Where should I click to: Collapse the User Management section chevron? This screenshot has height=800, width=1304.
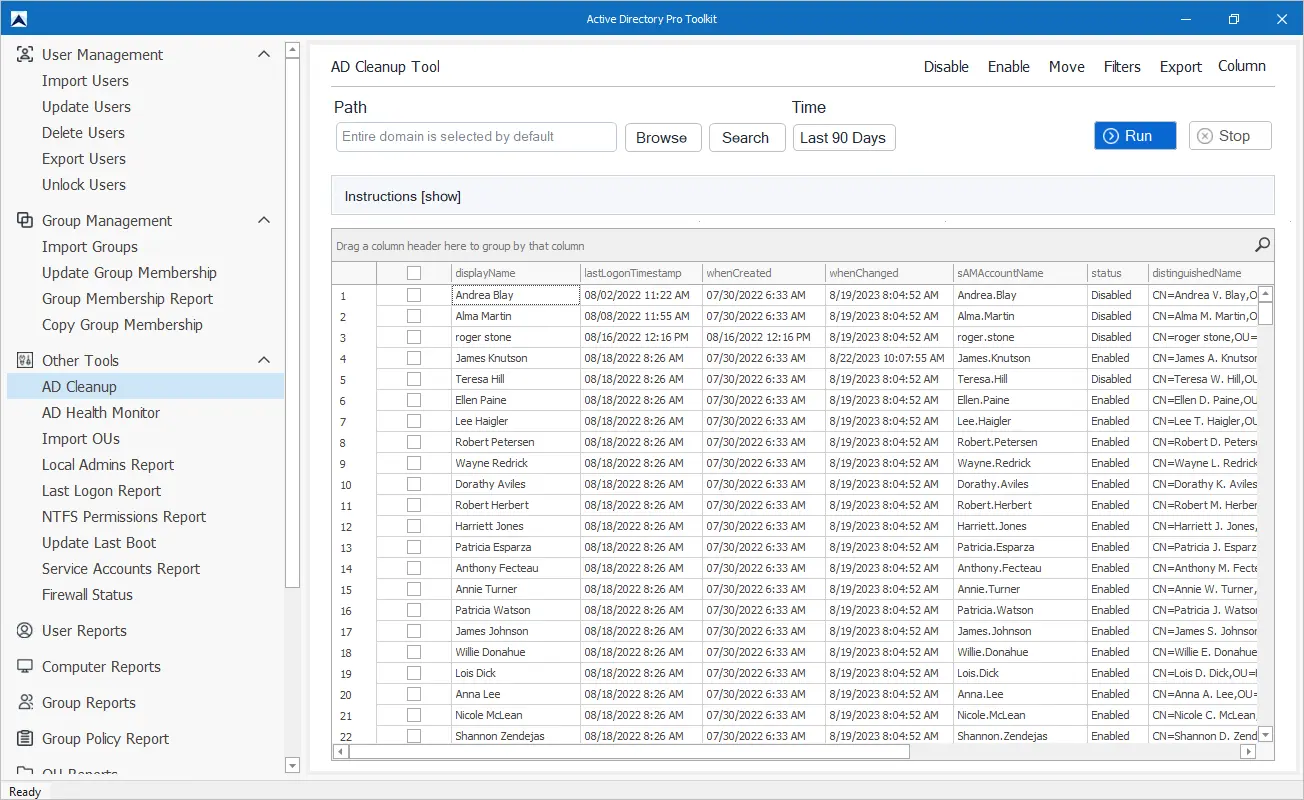coord(264,54)
